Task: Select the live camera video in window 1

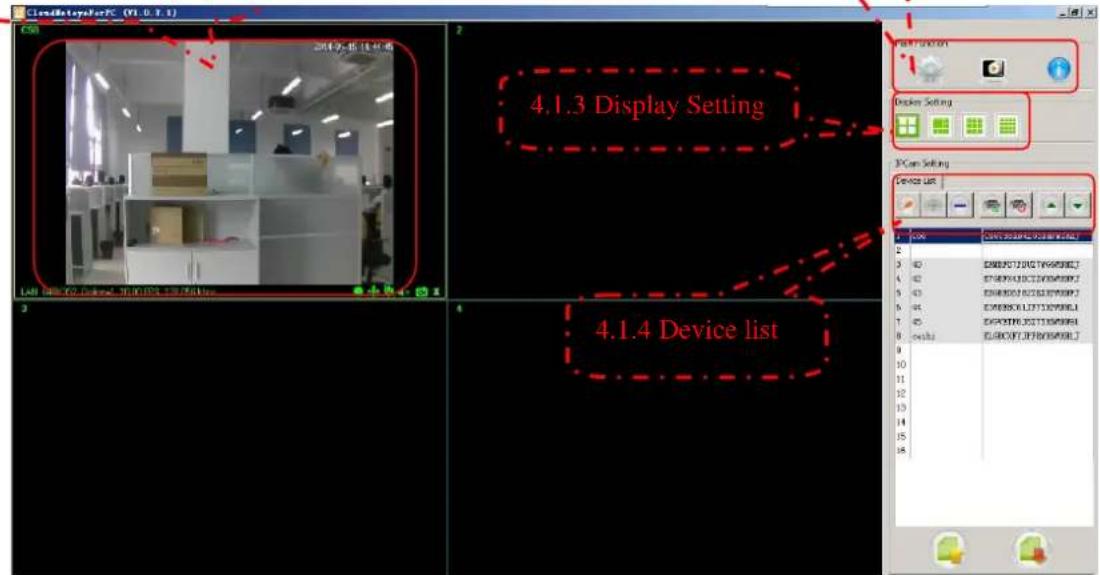Action: [x=229, y=162]
